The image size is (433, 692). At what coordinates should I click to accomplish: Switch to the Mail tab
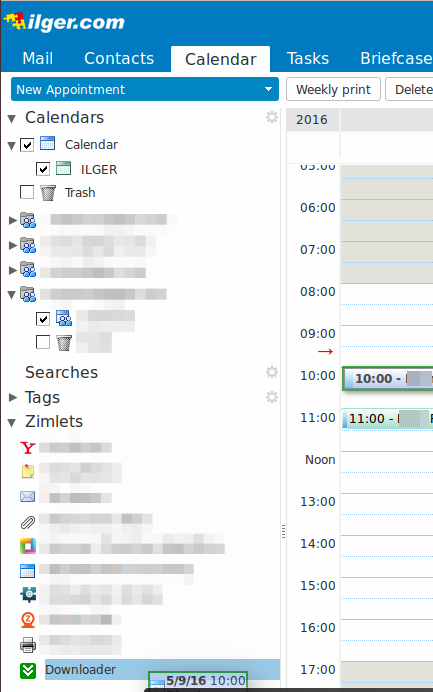pyautogui.click(x=38, y=58)
